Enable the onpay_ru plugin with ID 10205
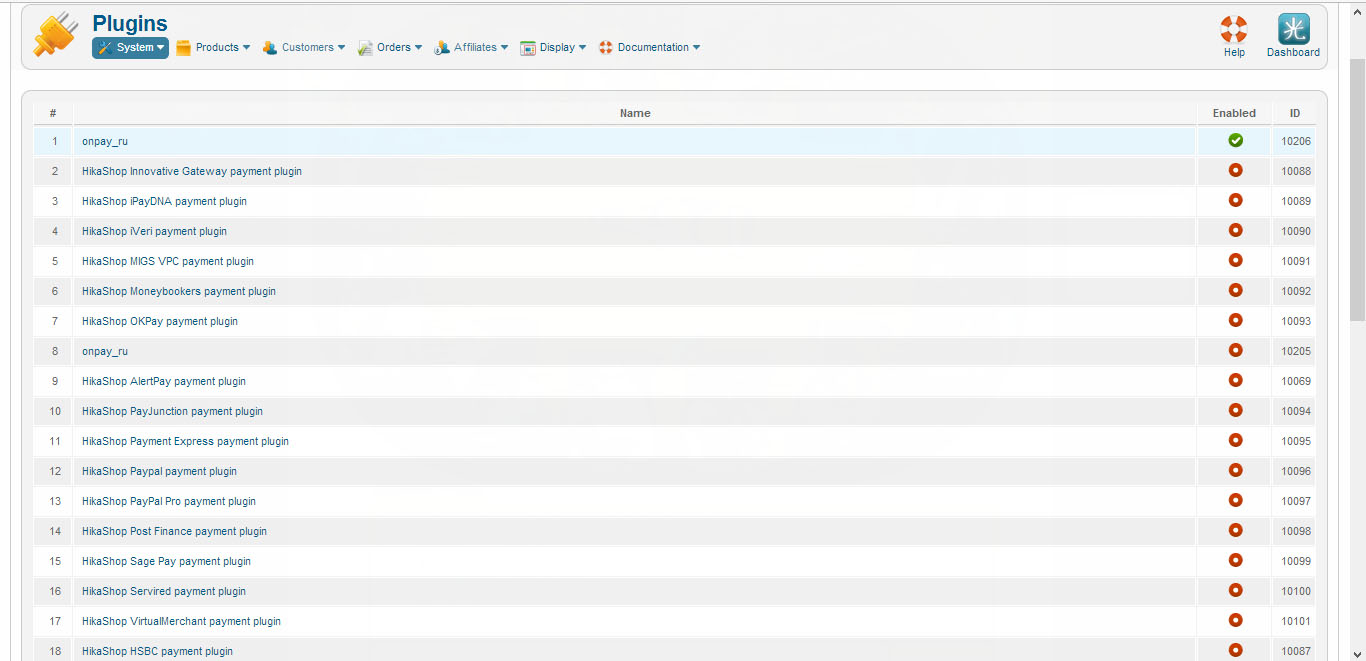The image size is (1366, 661). (x=1235, y=350)
